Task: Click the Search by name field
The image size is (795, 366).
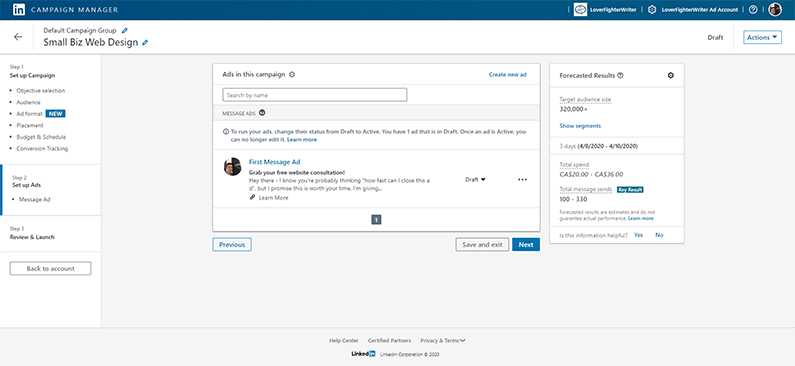Action: coord(314,95)
